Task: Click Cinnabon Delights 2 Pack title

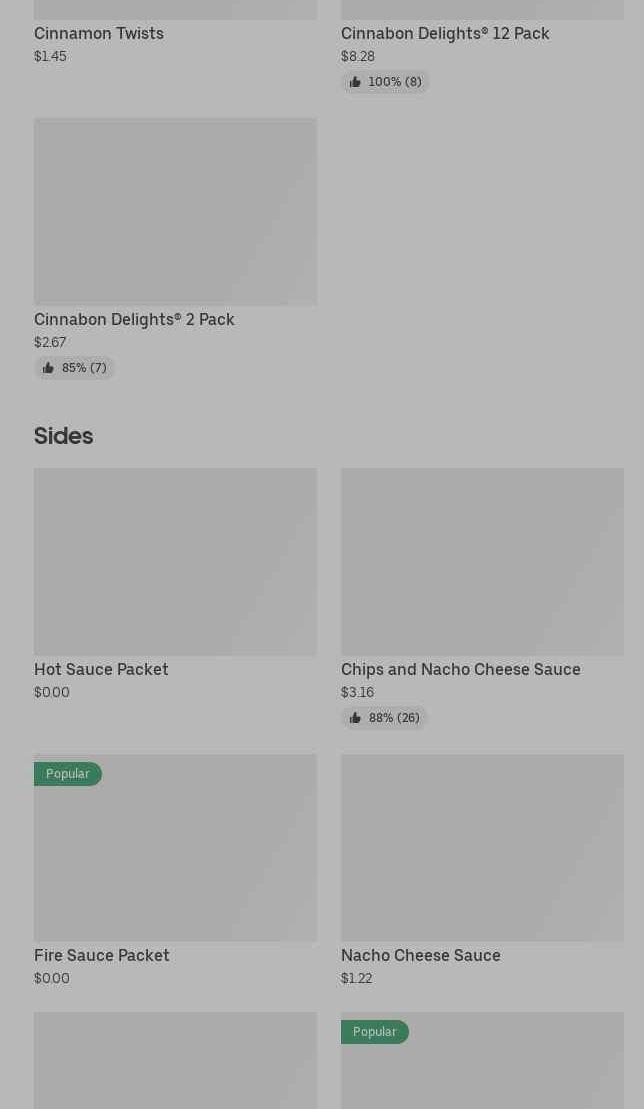Action: click(134, 319)
